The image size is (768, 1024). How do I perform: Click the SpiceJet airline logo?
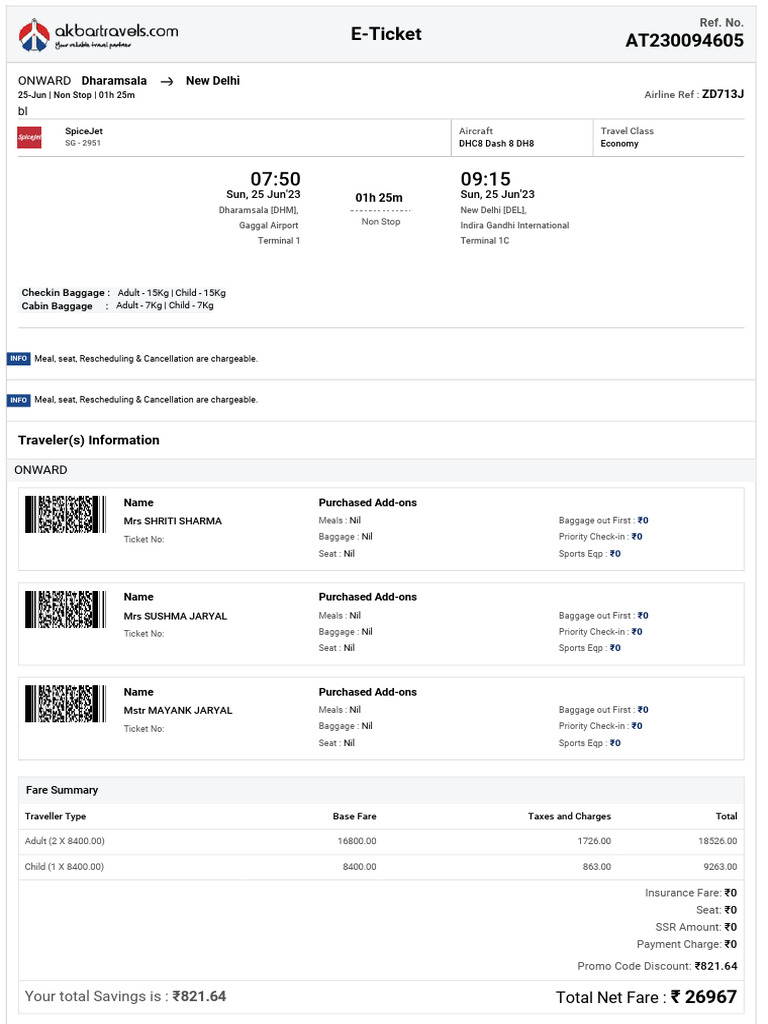29,137
